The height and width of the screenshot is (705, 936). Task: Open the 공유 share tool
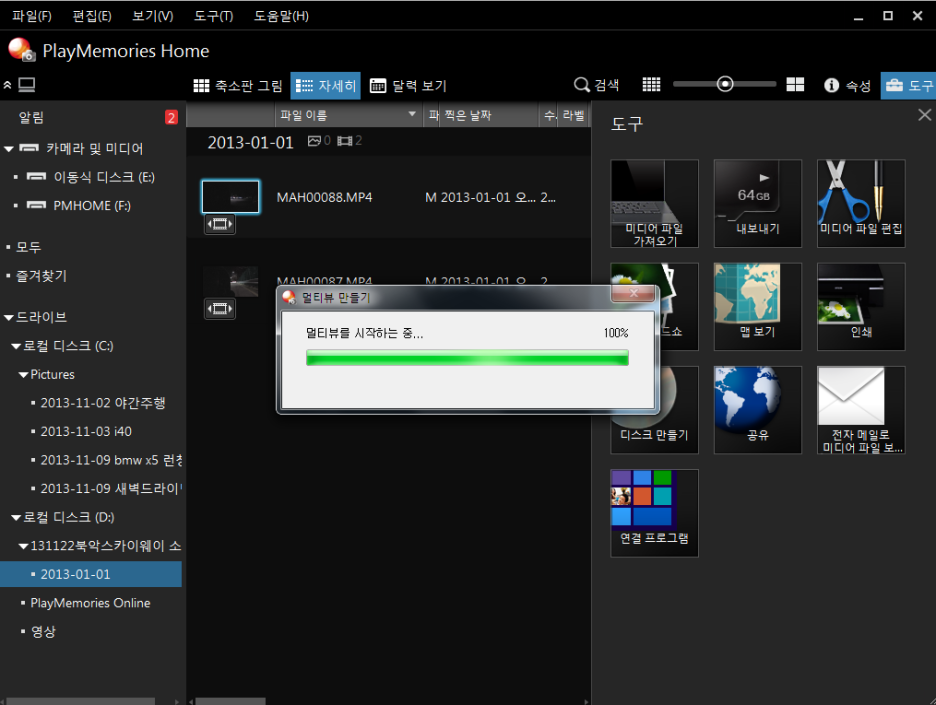point(758,410)
